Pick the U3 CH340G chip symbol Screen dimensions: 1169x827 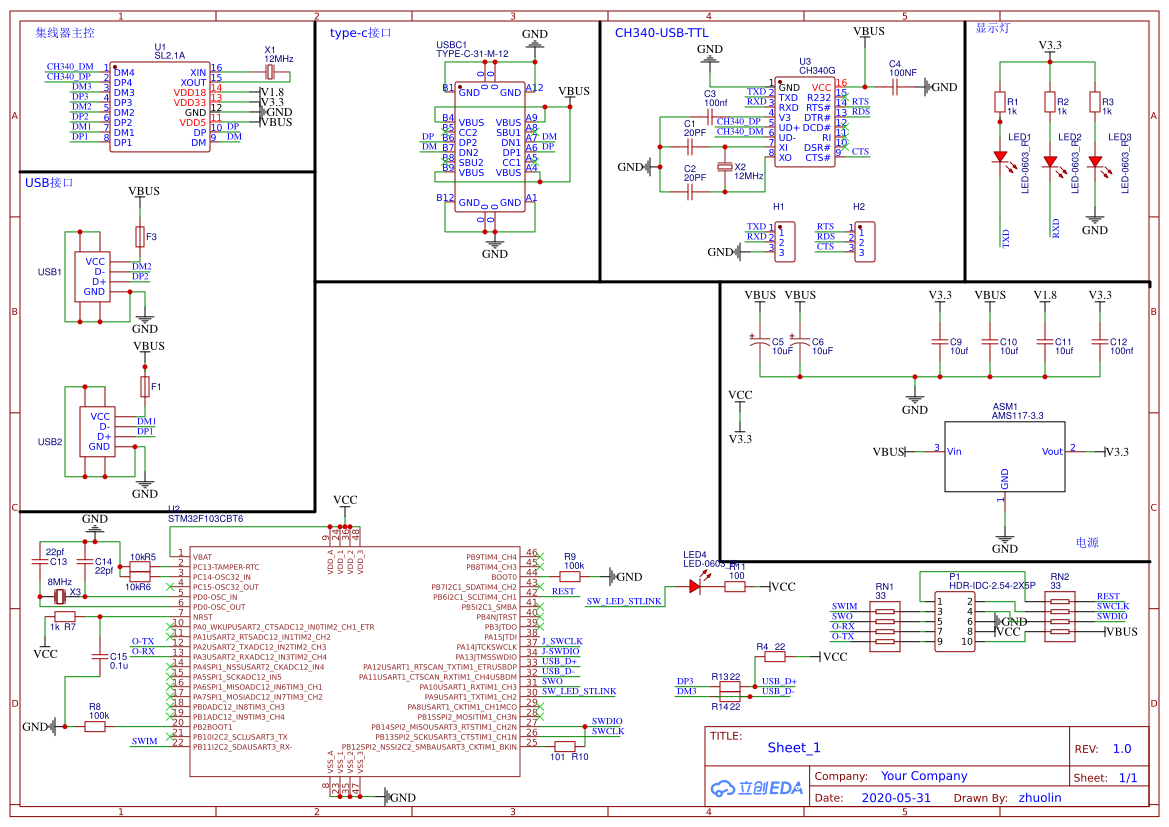804,122
